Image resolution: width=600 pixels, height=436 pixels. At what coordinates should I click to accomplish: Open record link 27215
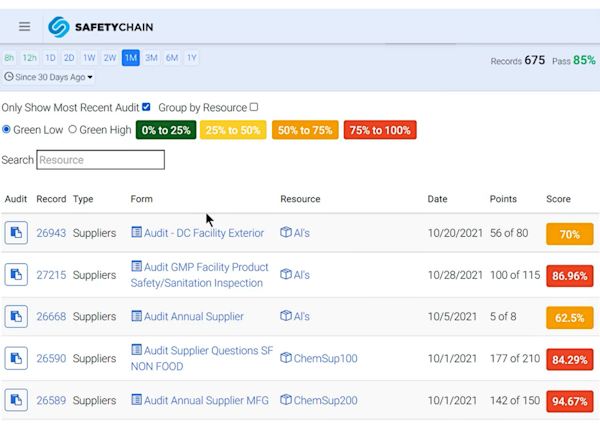pyautogui.click(x=51, y=275)
